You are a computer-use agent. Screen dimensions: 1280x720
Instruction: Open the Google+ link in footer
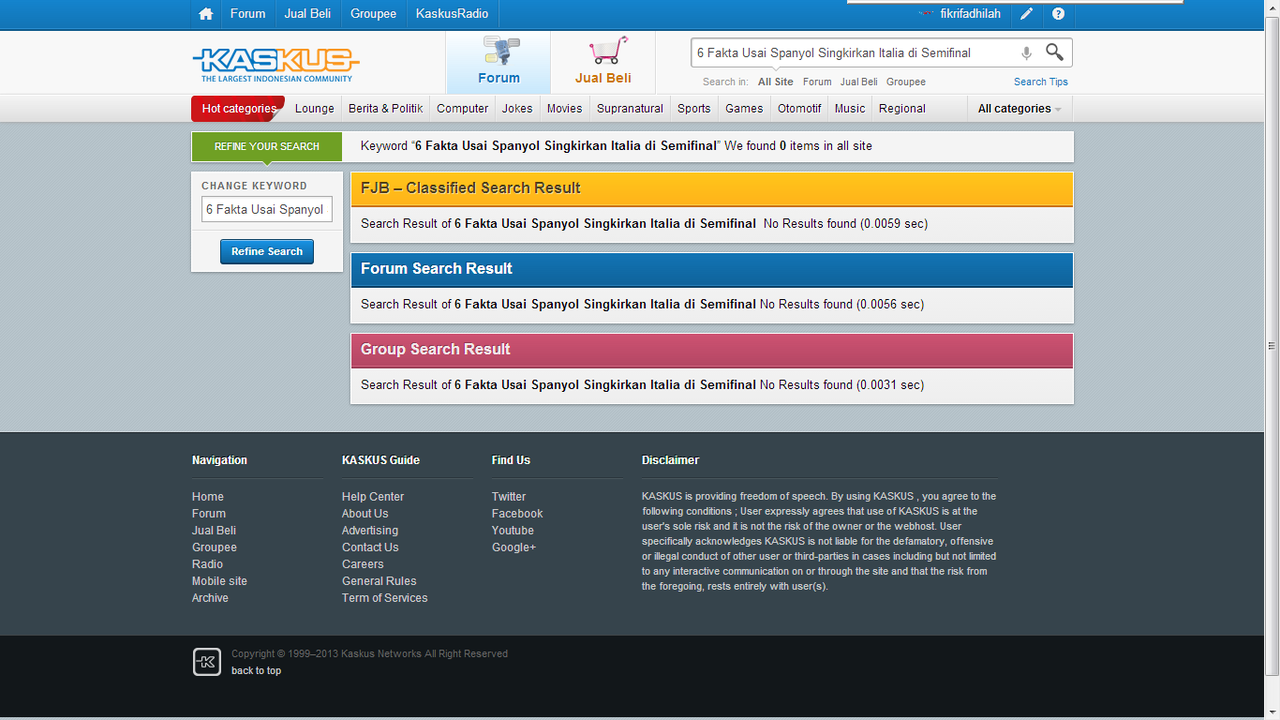pos(514,548)
